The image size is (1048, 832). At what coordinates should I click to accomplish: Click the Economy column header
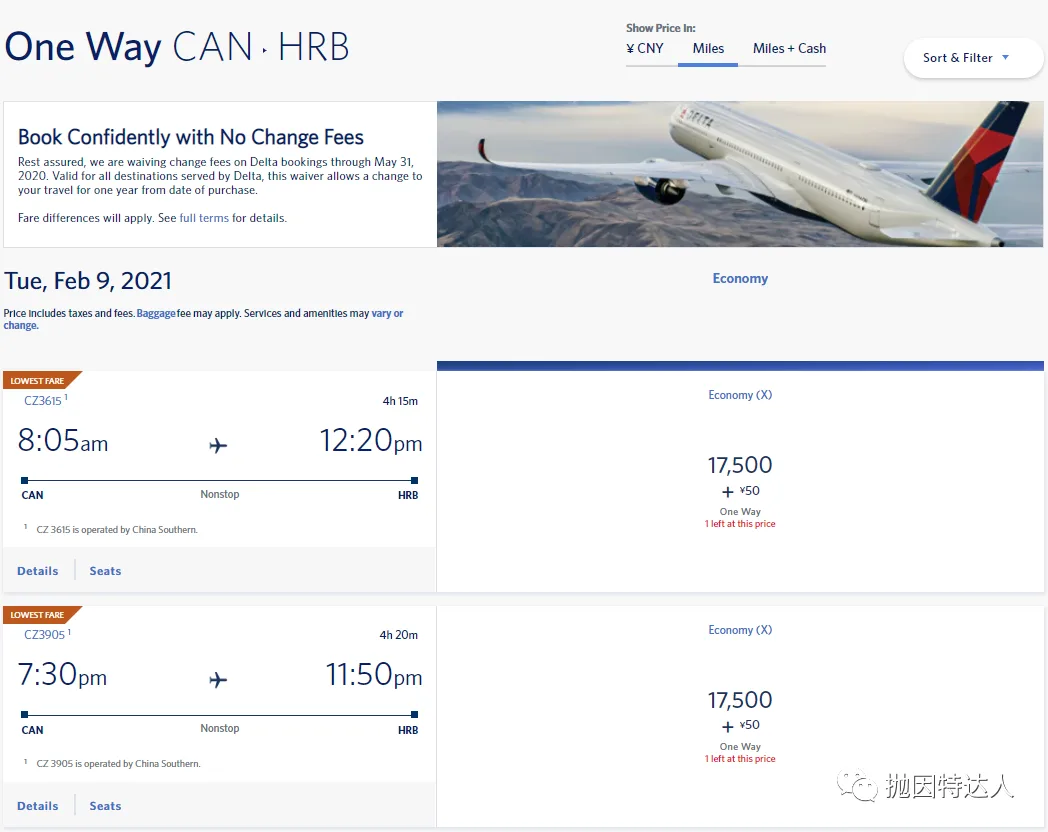740,279
